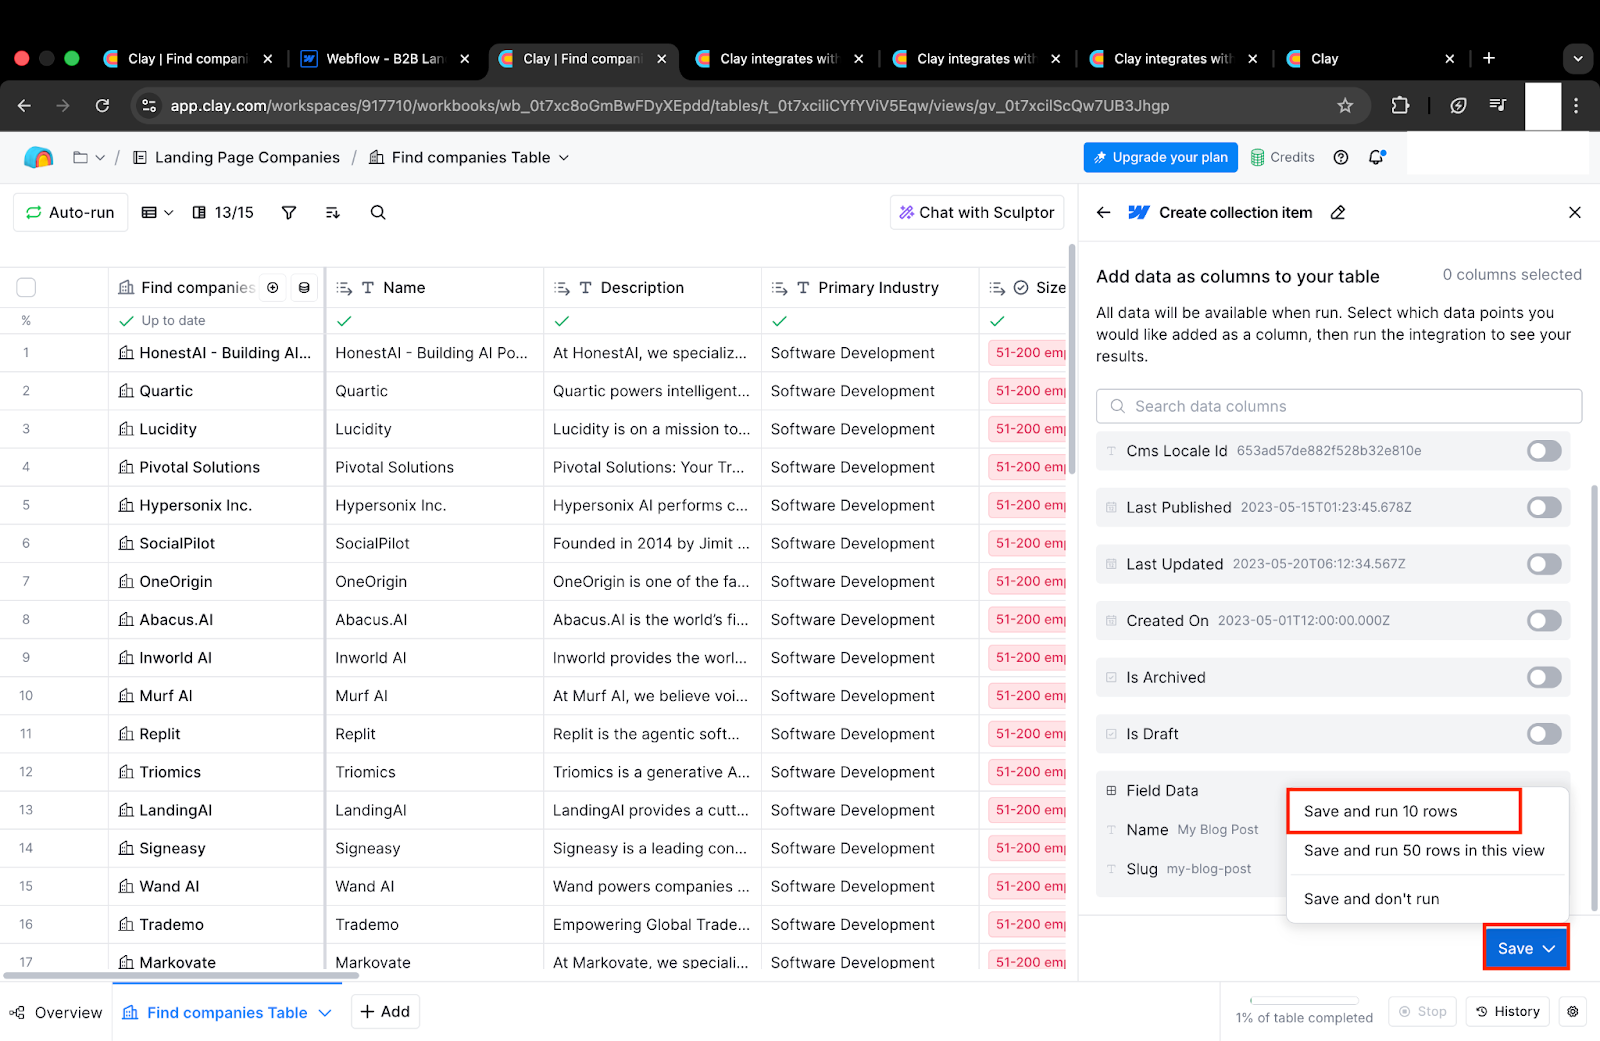Click the Add table button
The height and width of the screenshot is (1041, 1600).
385,1011
